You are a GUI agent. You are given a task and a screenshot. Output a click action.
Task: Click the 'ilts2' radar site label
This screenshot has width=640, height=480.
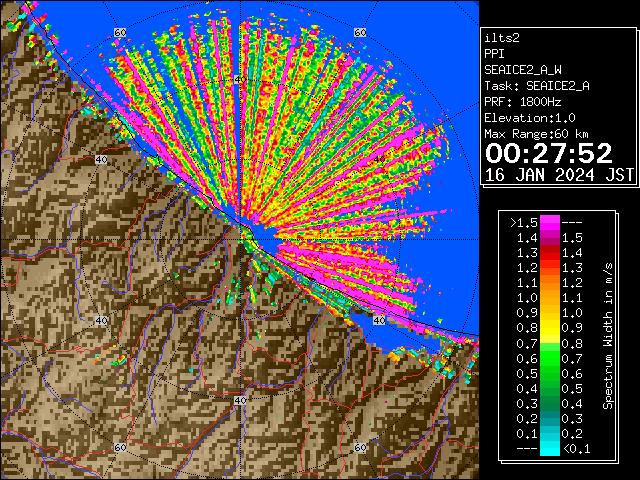[x=502, y=38]
